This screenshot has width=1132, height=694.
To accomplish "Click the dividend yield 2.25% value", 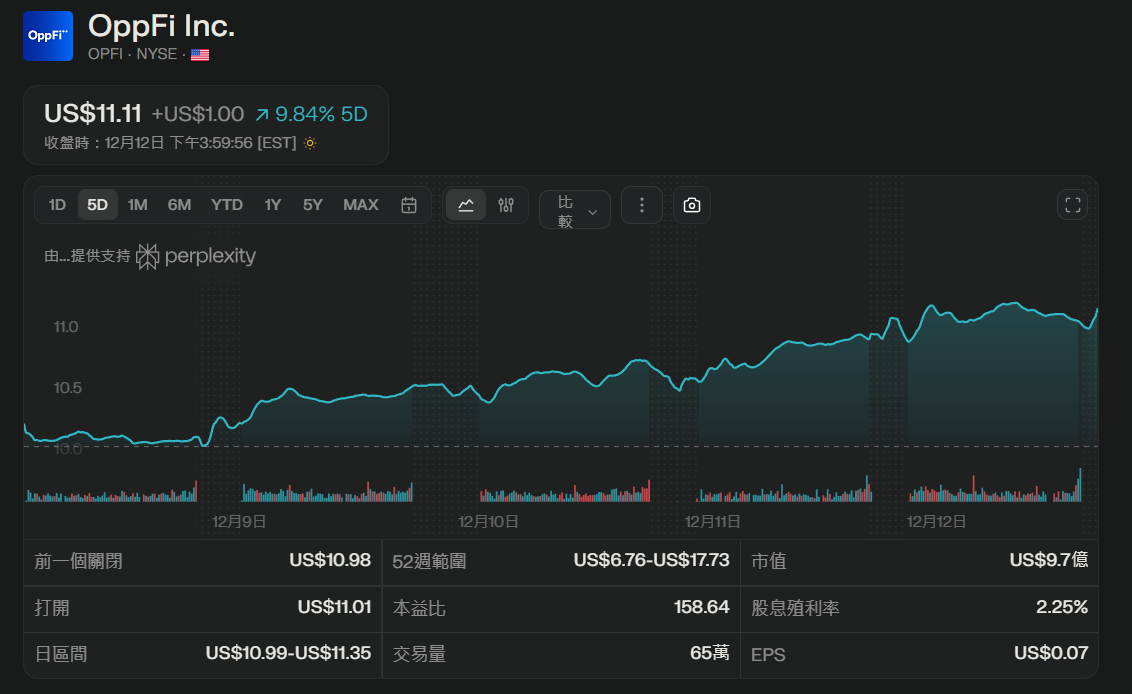I will tap(1062, 607).
